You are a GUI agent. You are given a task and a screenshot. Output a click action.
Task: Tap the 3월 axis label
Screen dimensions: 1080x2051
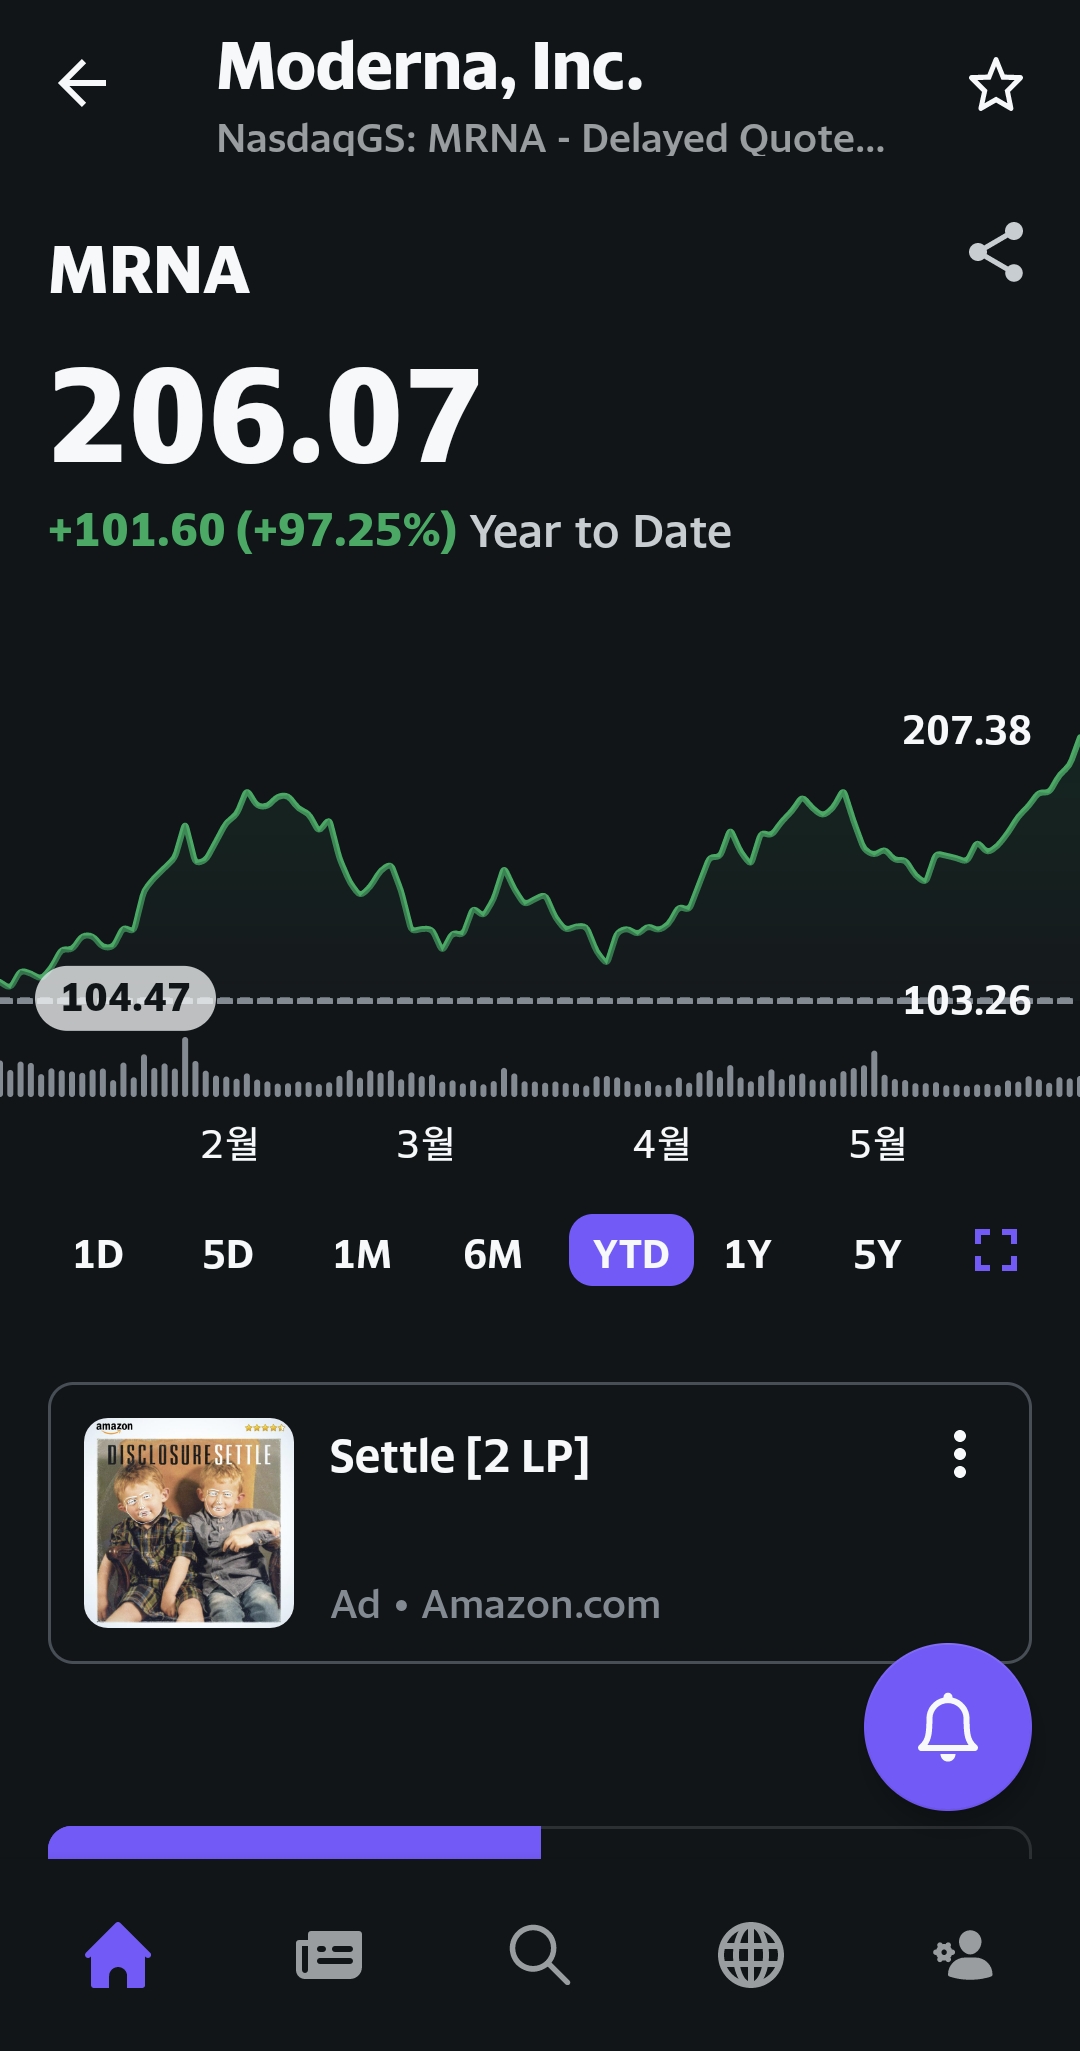426,1143
